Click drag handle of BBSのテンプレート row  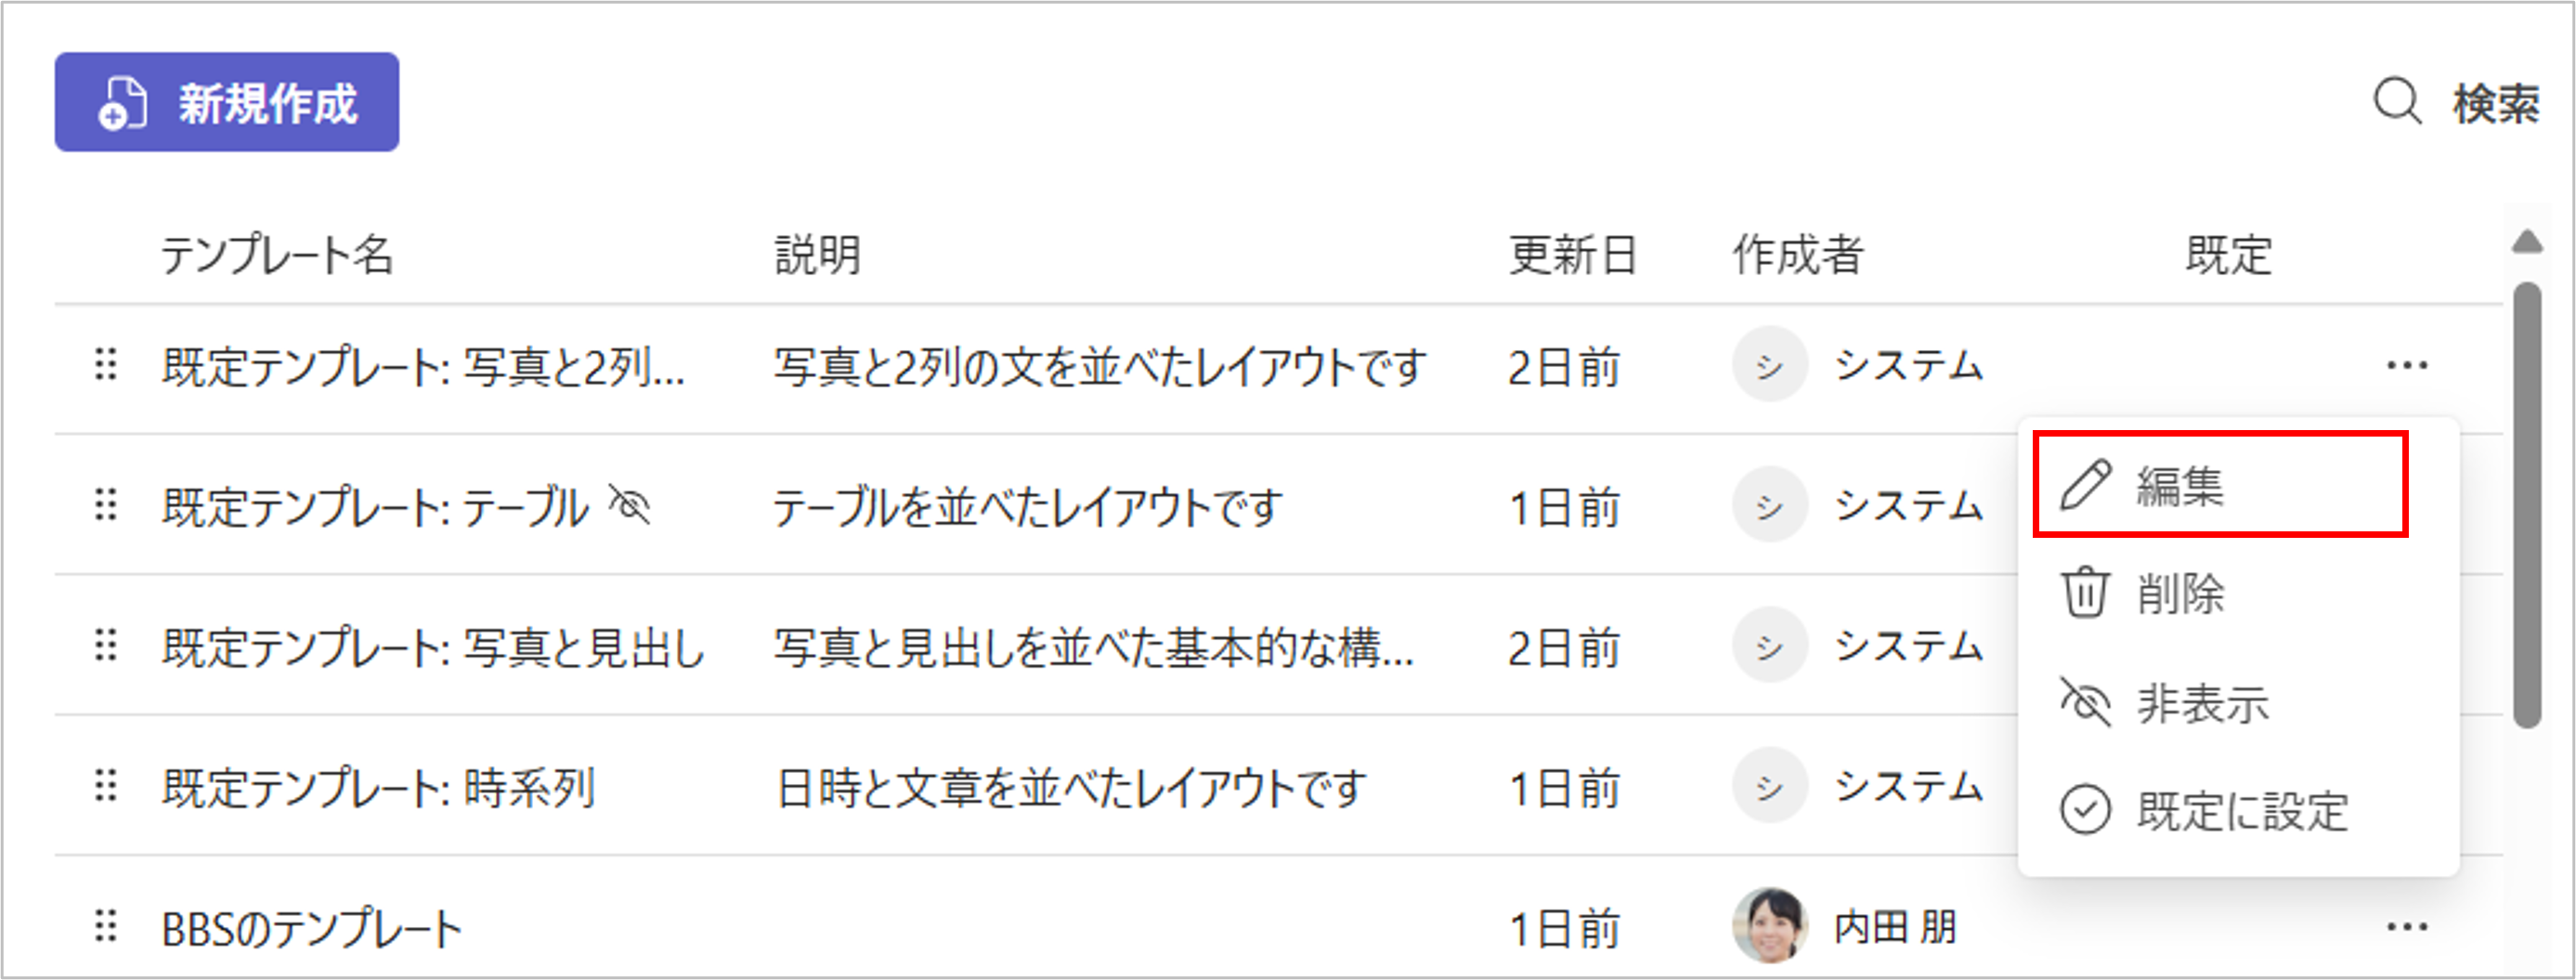(106, 927)
